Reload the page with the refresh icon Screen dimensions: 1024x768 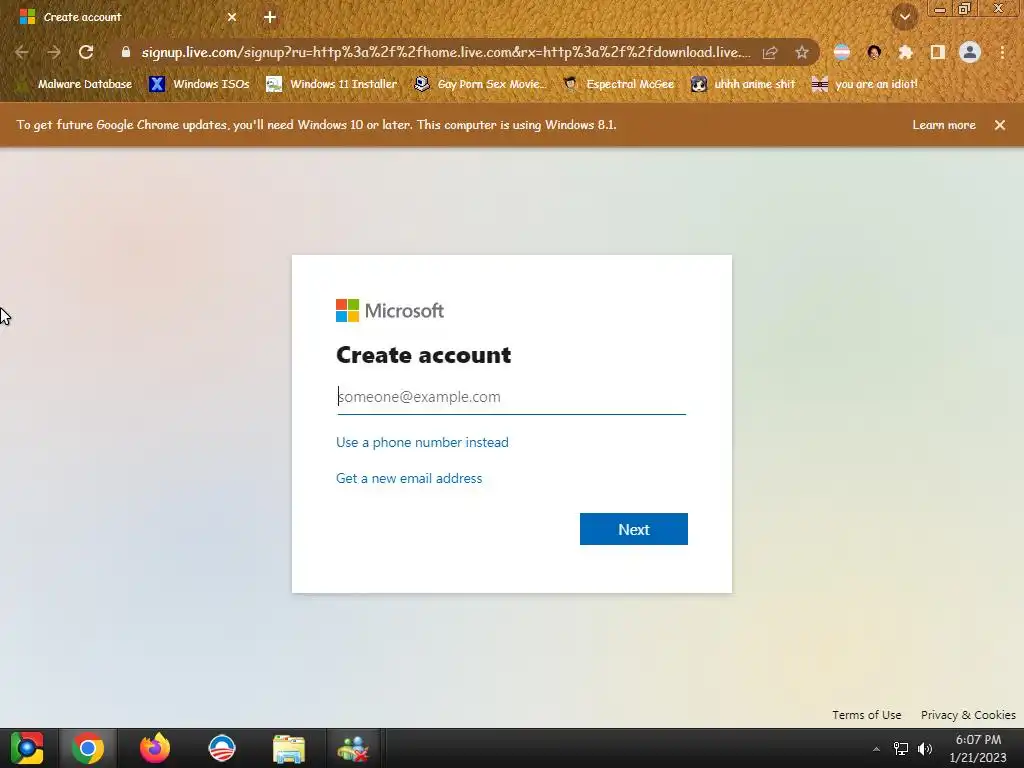(x=86, y=52)
